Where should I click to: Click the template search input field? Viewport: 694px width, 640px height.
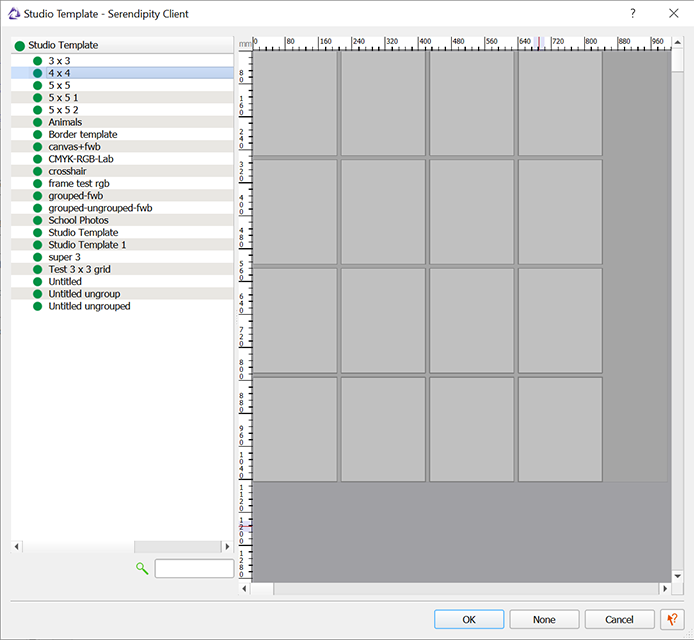pos(194,568)
